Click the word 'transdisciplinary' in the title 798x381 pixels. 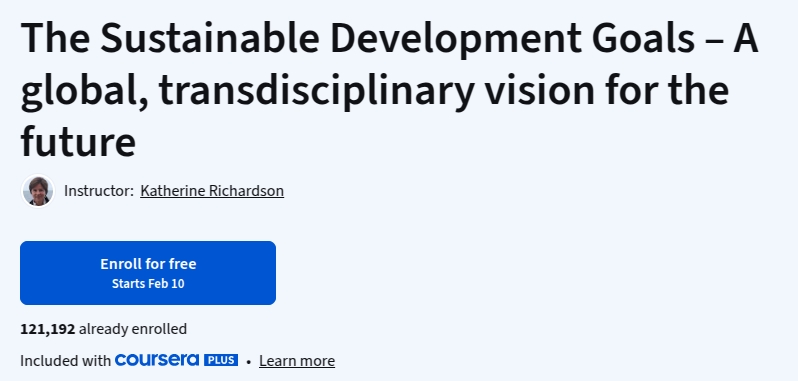point(316,91)
